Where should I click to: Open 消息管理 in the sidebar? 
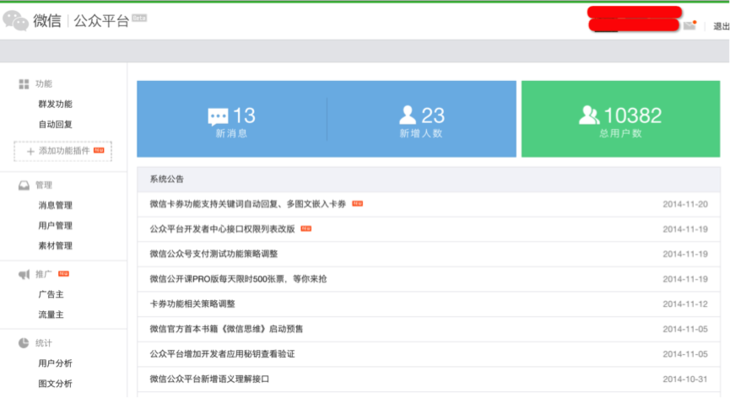tap(55, 205)
